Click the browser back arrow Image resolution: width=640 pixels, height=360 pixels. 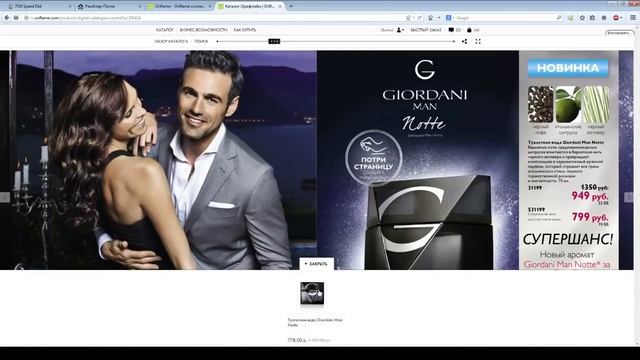tap(7, 18)
